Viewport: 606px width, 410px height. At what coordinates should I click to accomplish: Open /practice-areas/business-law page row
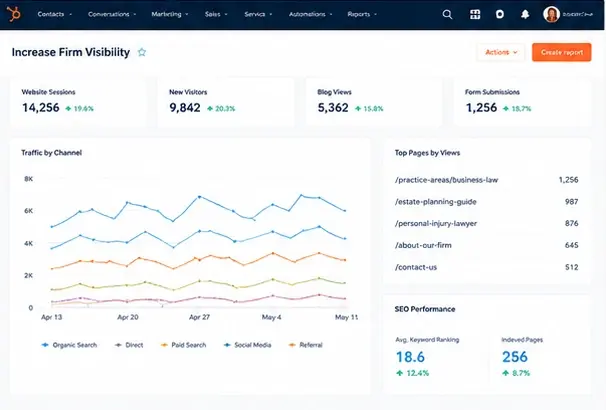point(486,180)
